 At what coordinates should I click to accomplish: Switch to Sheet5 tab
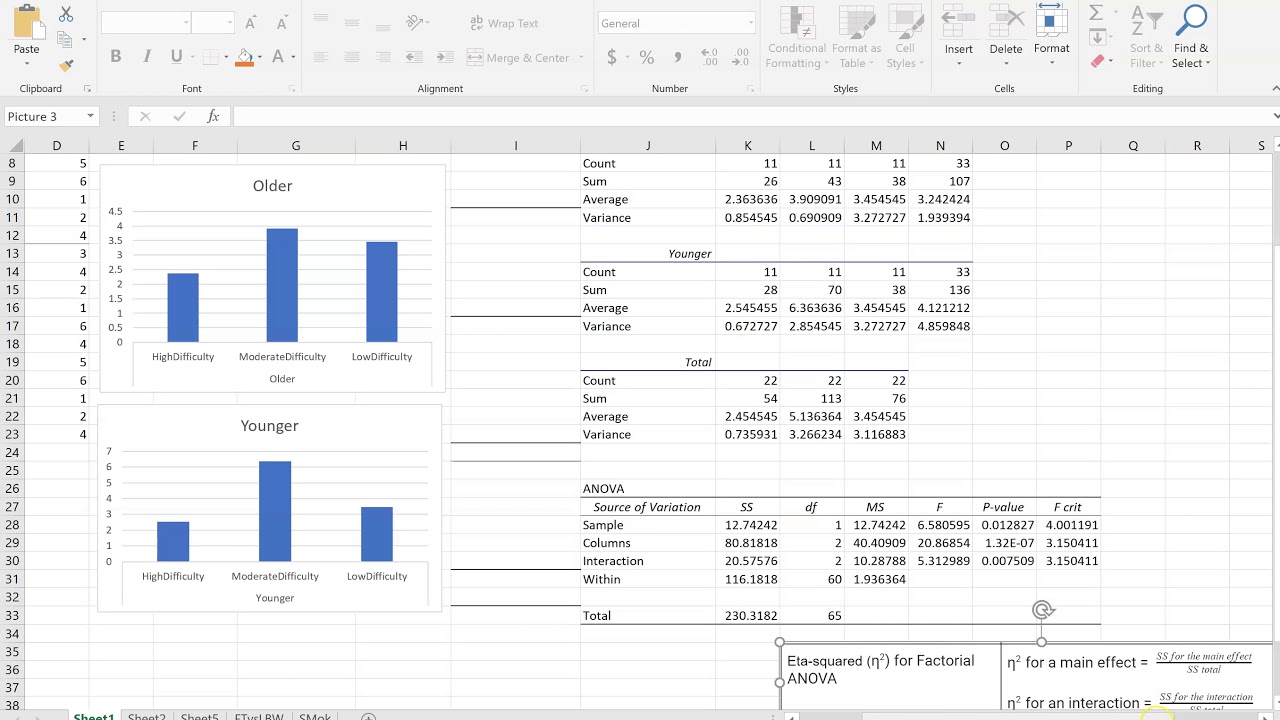click(x=200, y=715)
